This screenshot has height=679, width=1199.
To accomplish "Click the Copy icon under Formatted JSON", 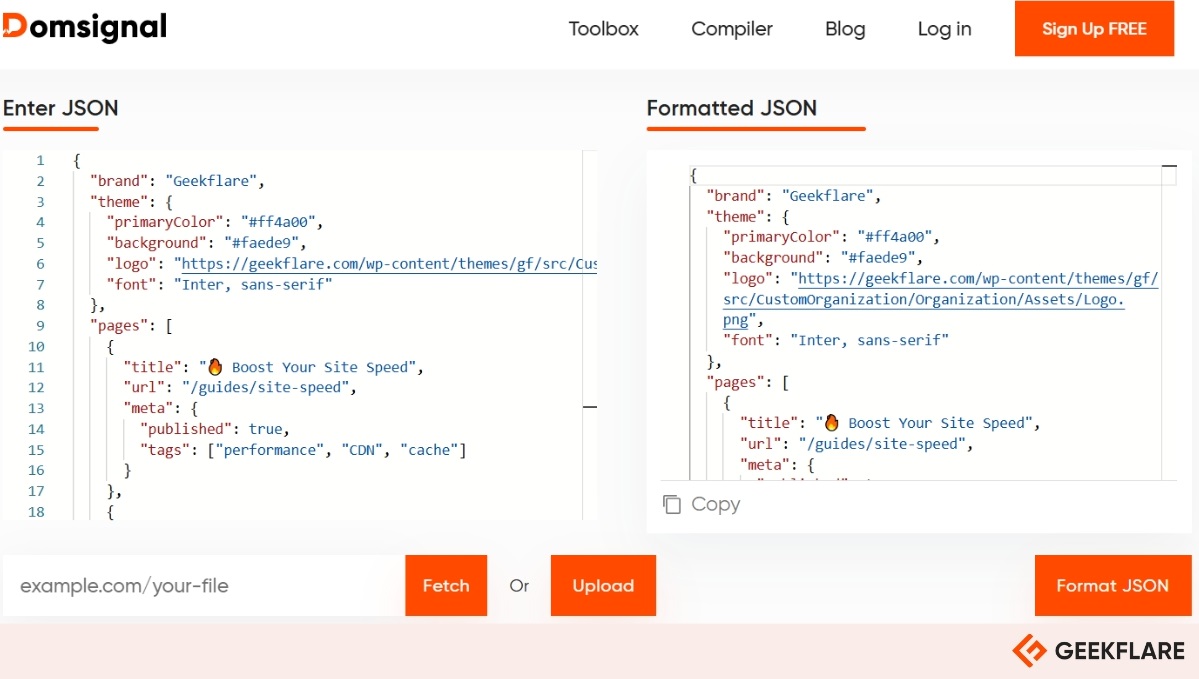I will 671,504.
